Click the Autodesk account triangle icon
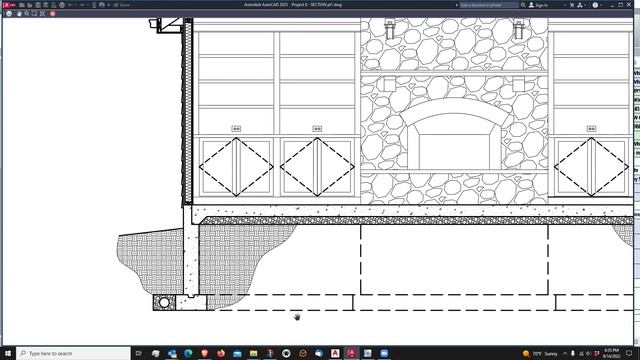 (x=580, y=5)
